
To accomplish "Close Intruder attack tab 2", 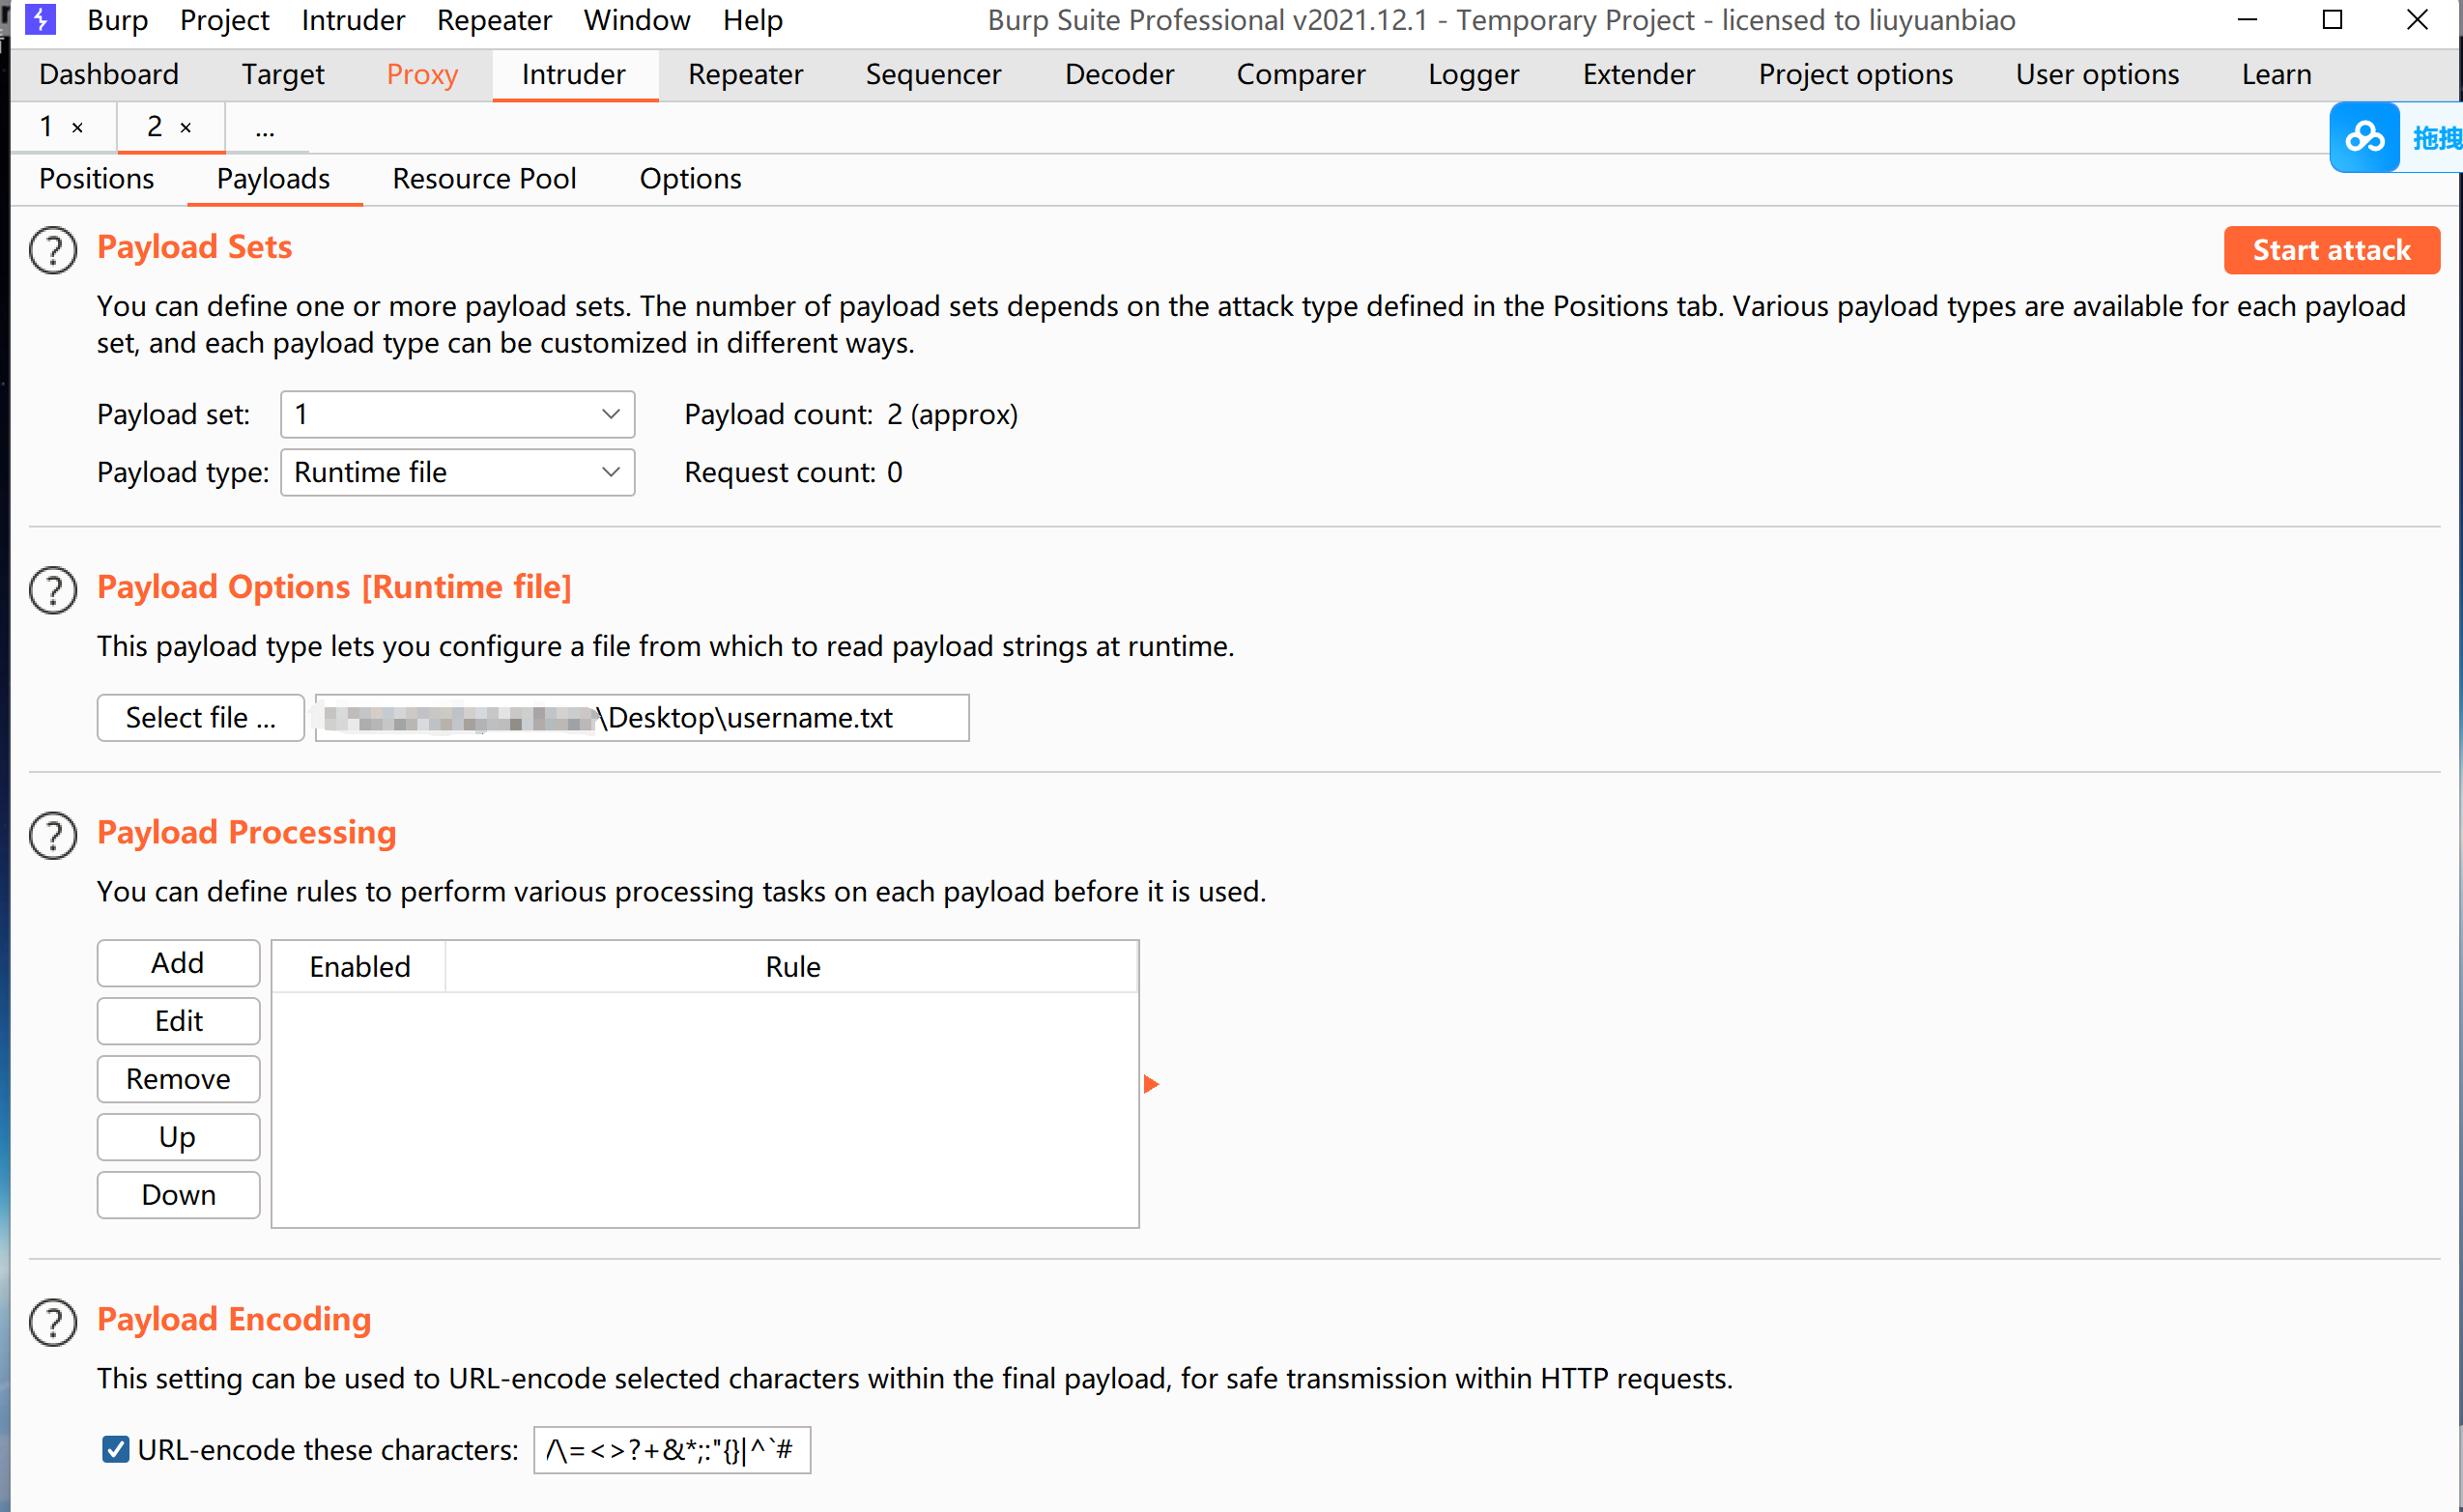I will tap(185, 128).
